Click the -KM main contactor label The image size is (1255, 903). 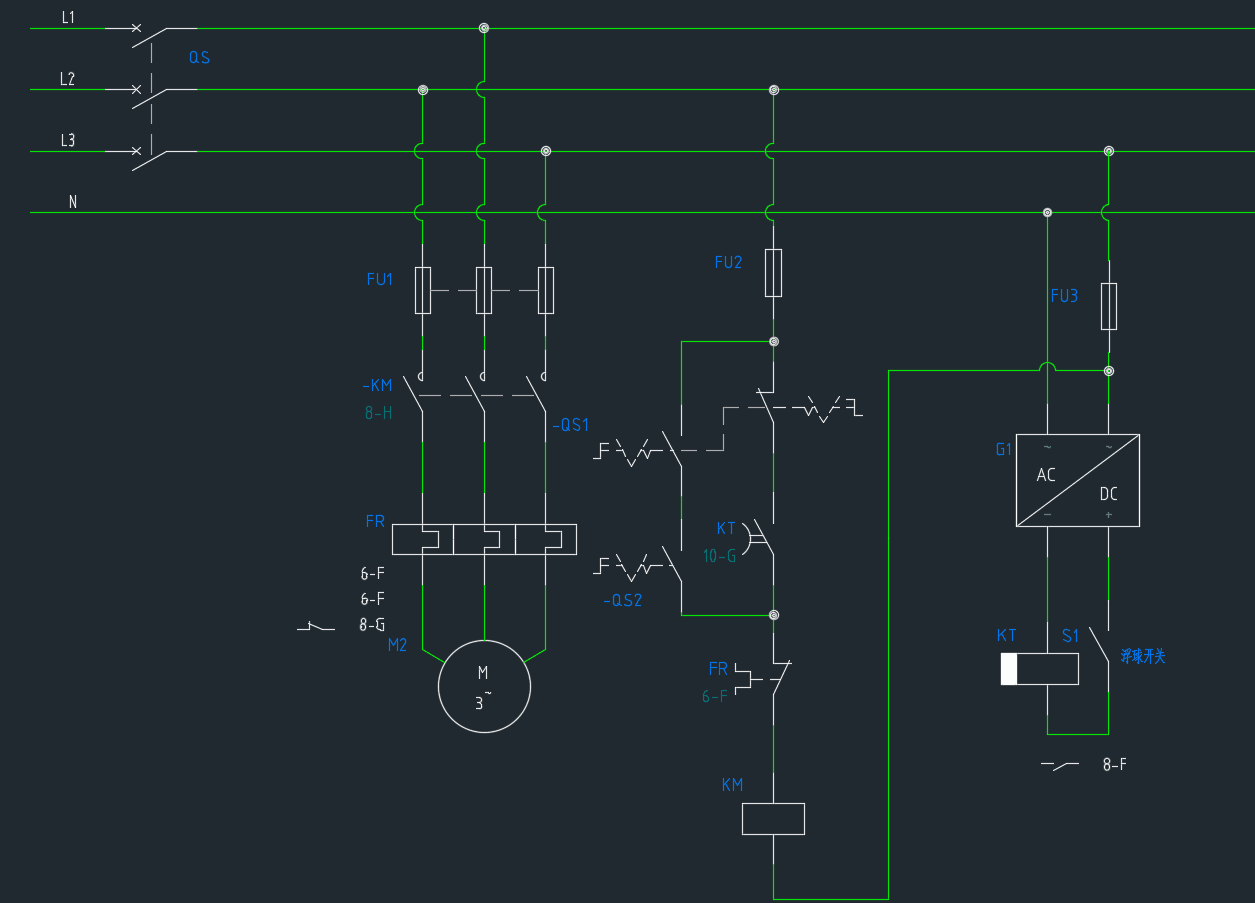coord(377,386)
